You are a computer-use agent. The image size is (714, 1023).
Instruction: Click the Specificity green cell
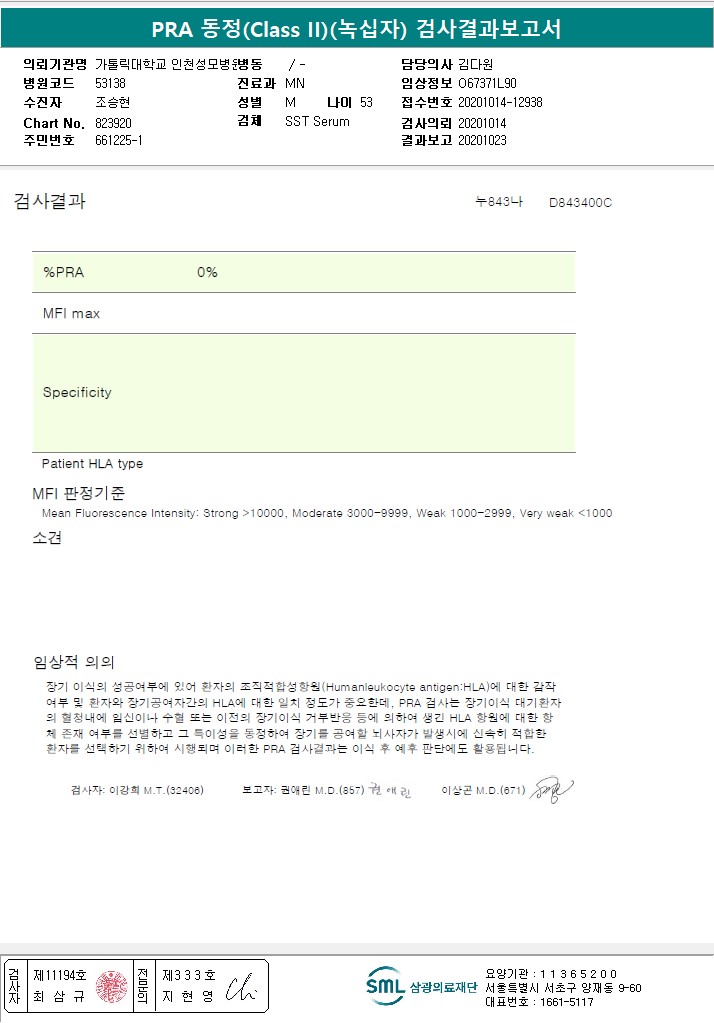(304, 393)
